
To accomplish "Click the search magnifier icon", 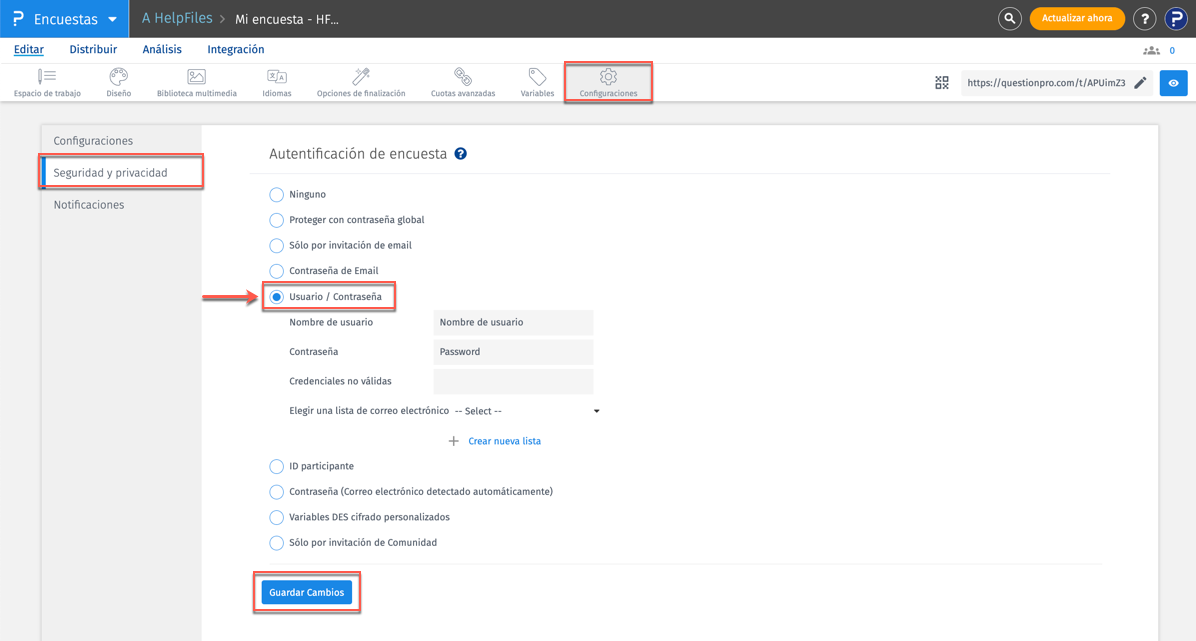I will coord(1010,18).
